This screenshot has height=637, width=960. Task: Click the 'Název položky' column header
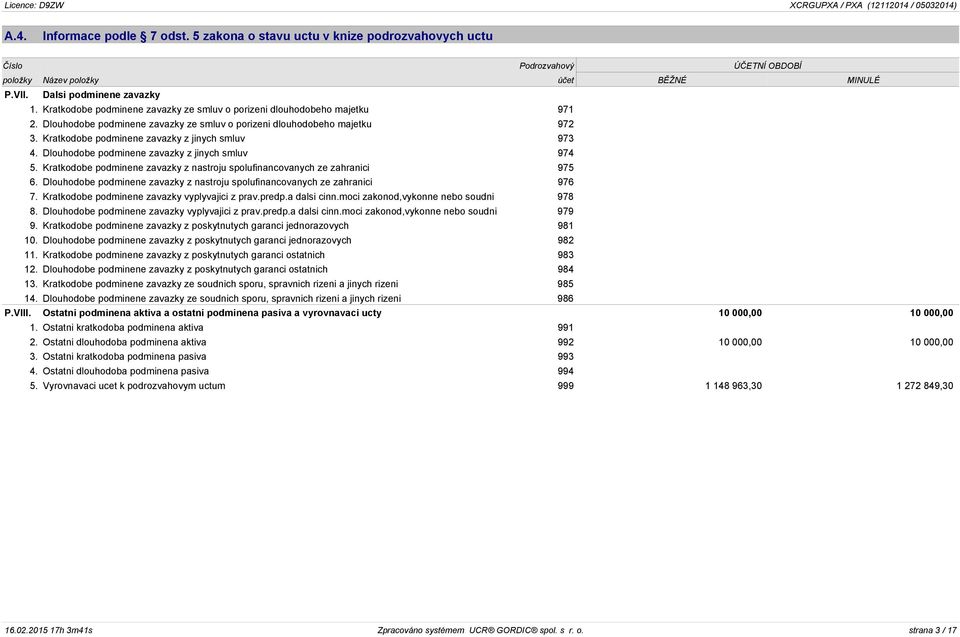70,80
